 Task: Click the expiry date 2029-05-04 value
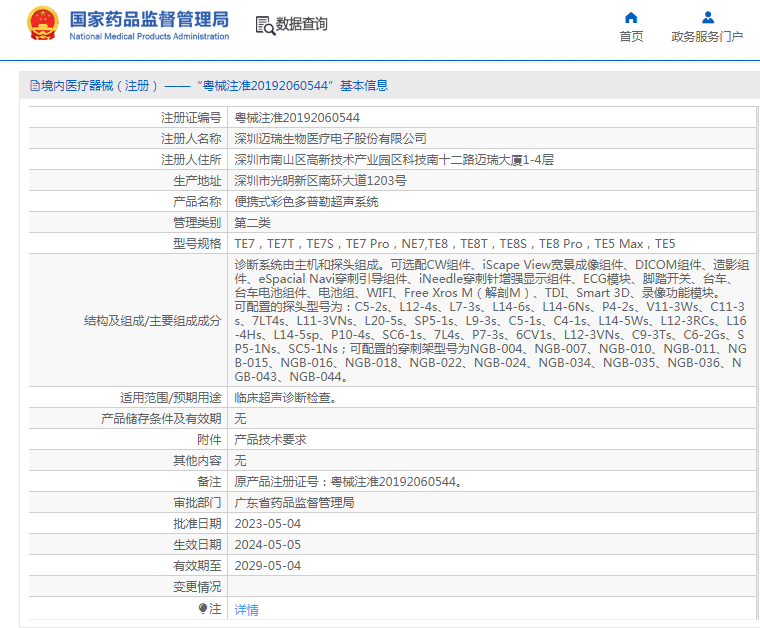(267, 565)
